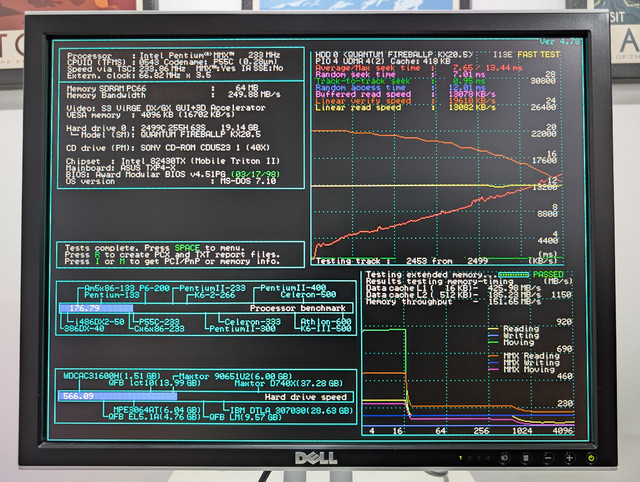Viewport: 640px width, 482px height.
Task: Click the Random access time row
Action: point(400,87)
